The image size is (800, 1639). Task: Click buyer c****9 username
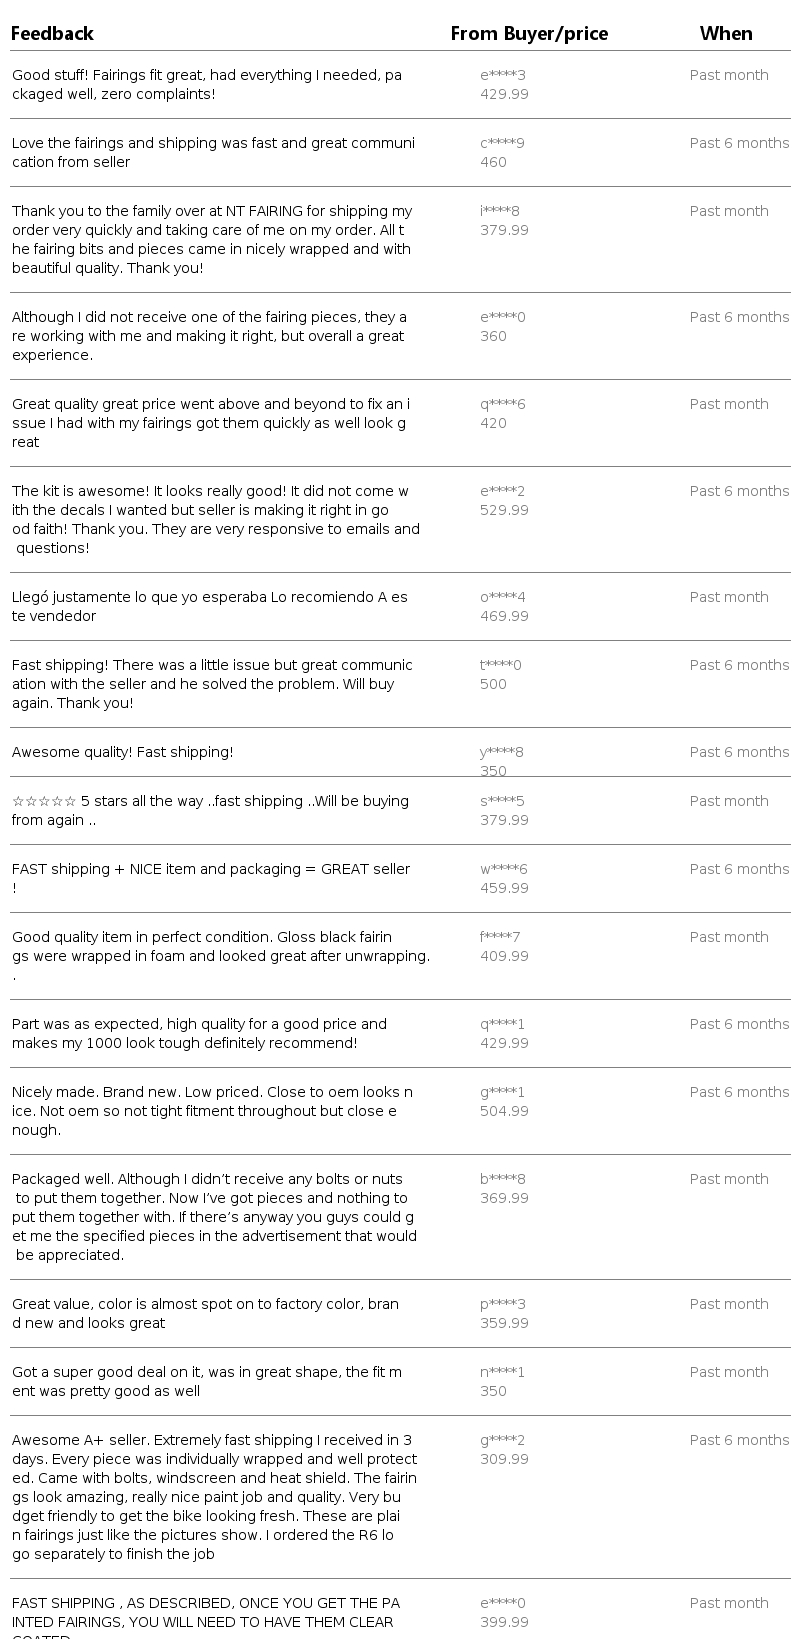click(502, 143)
